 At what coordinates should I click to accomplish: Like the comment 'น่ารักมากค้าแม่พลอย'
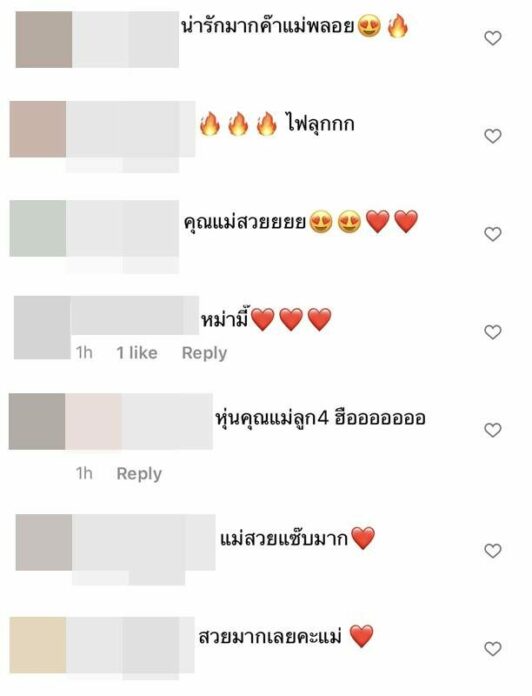click(x=493, y=38)
